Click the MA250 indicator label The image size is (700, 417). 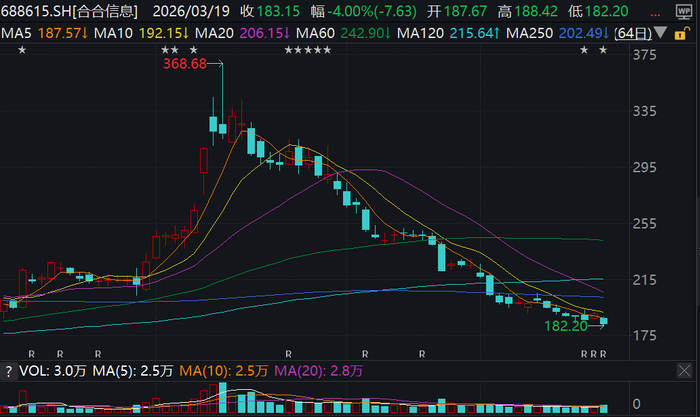pos(529,33)
